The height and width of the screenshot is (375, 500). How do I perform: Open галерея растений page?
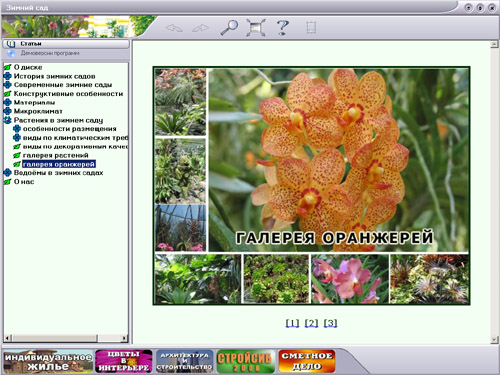[x=56, y=155]
